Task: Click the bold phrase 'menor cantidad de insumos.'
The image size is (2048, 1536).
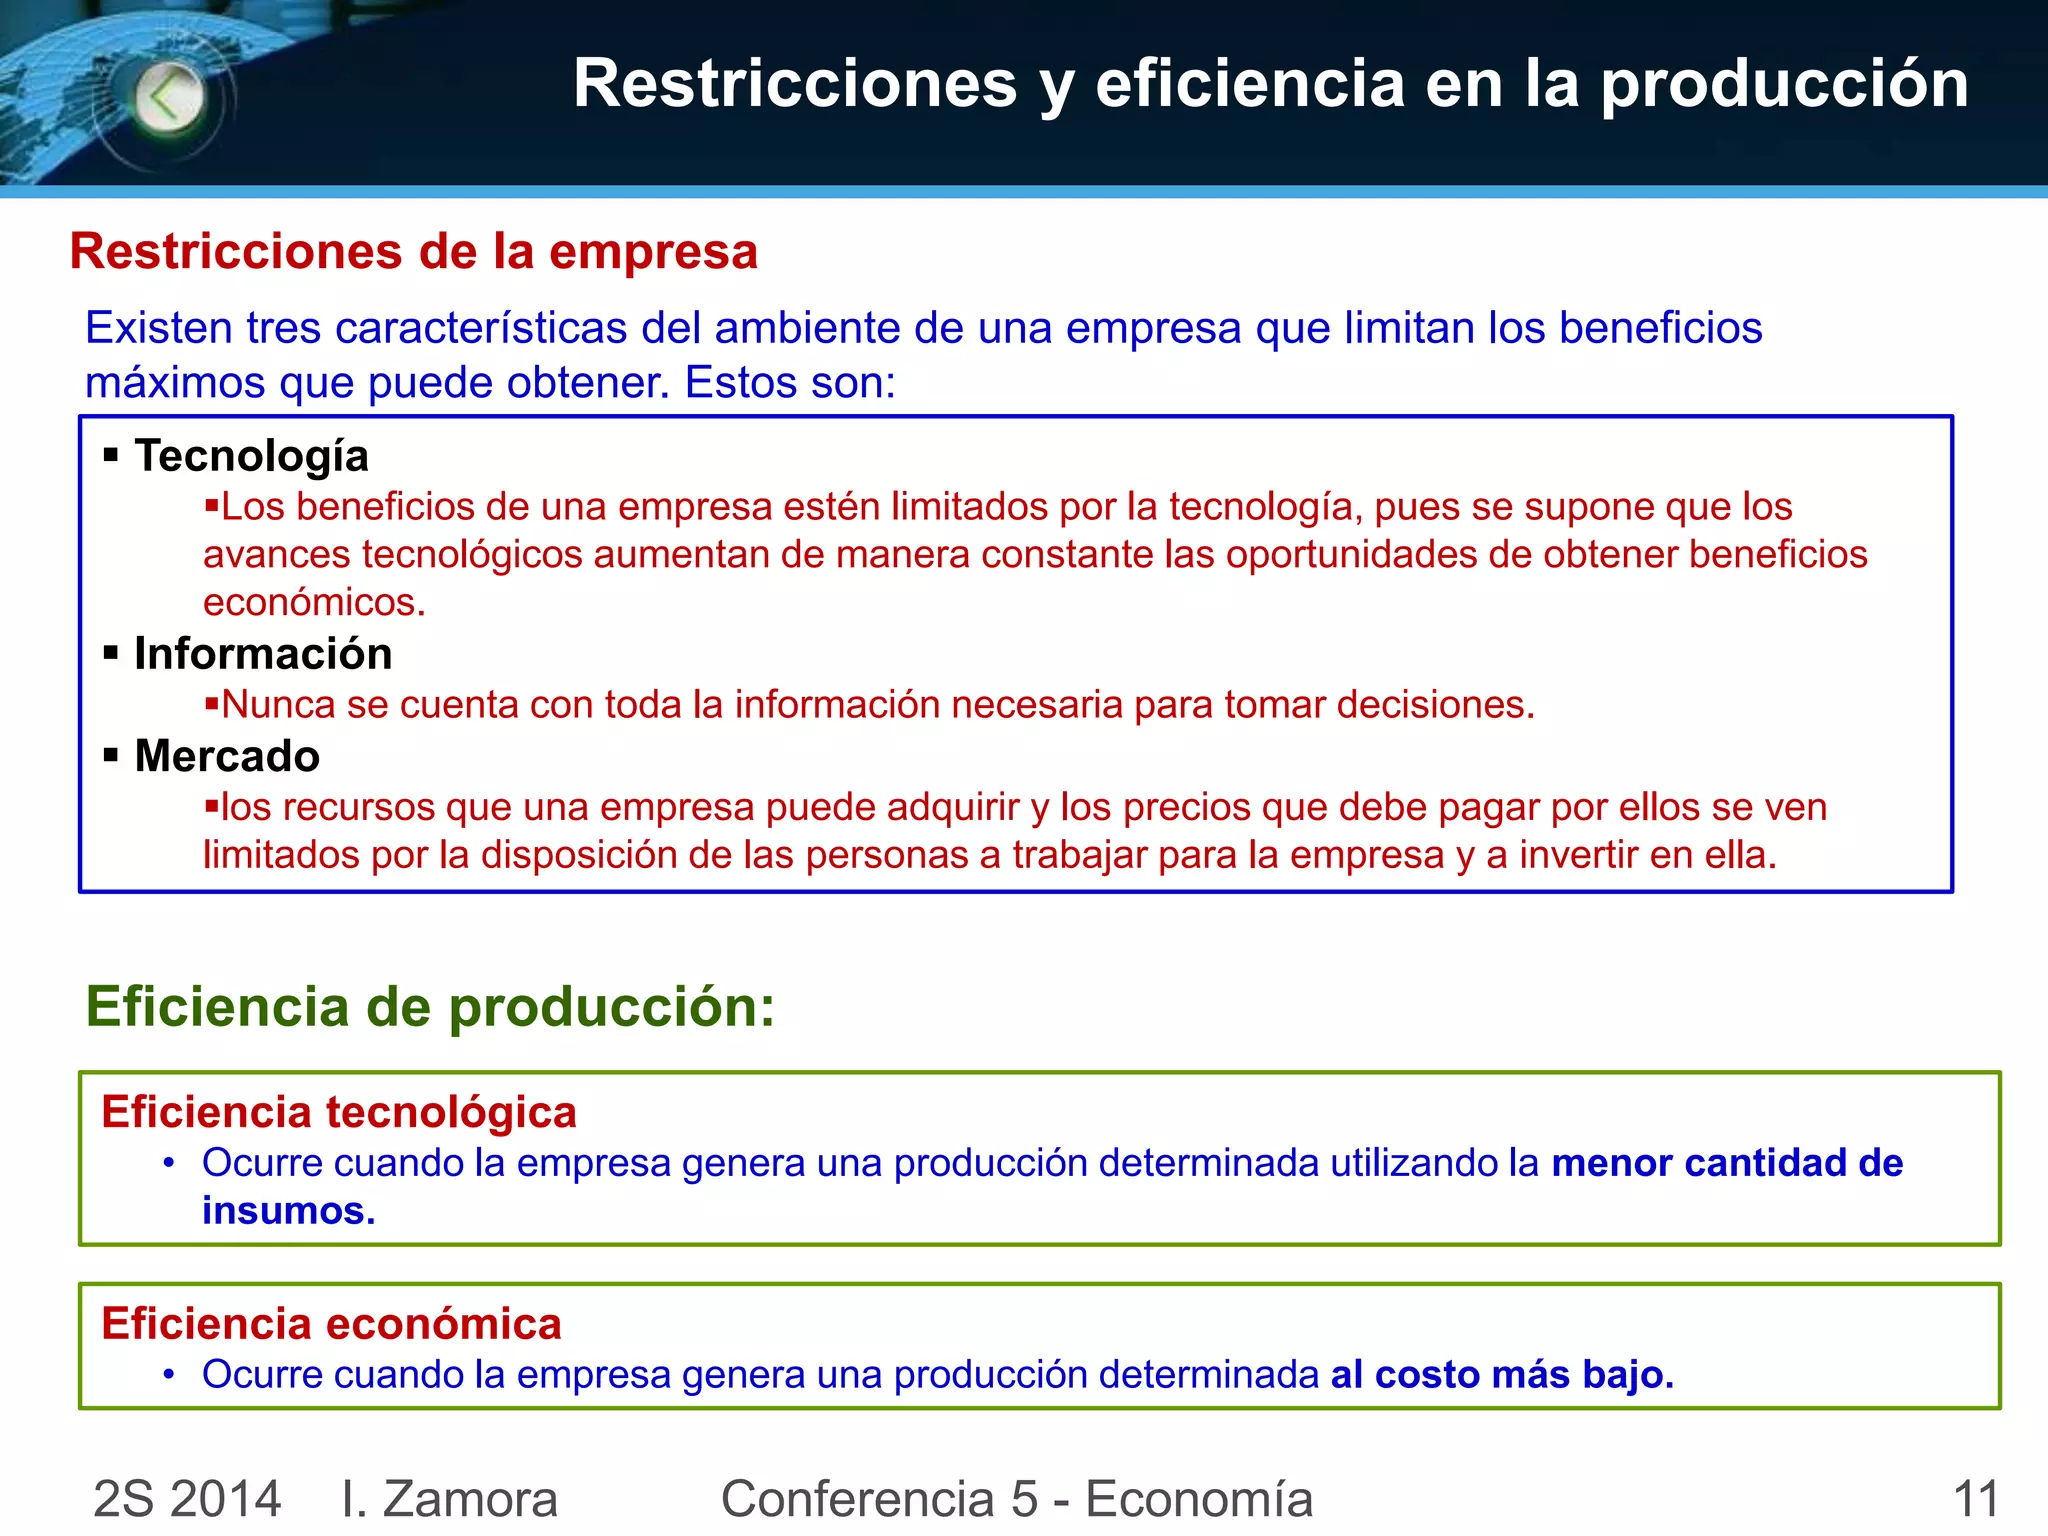Action: pos(1052,1187)
